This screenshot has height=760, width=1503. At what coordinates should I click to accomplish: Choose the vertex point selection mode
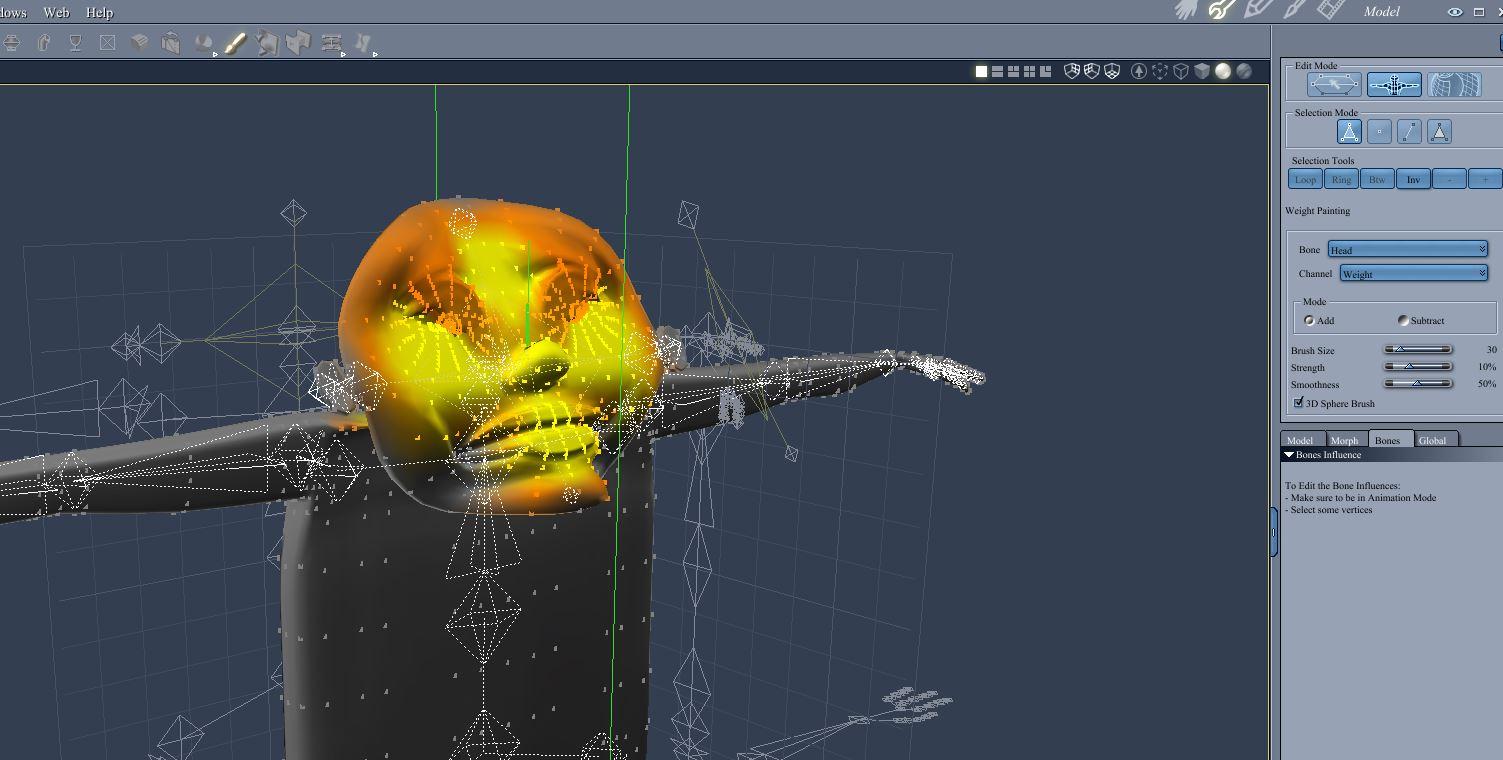click(x=1379, y=131)
